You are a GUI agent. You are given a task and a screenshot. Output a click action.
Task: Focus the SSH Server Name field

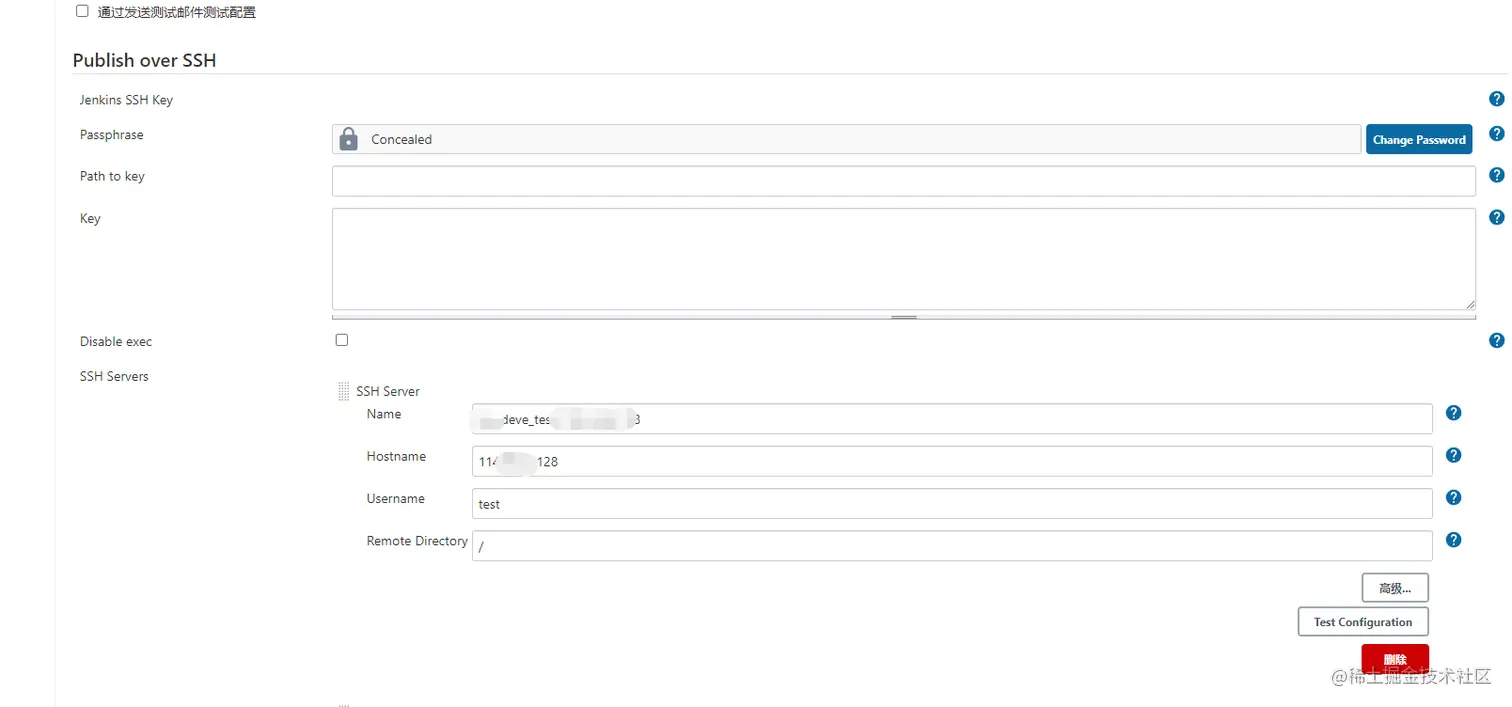click(952, 419)
